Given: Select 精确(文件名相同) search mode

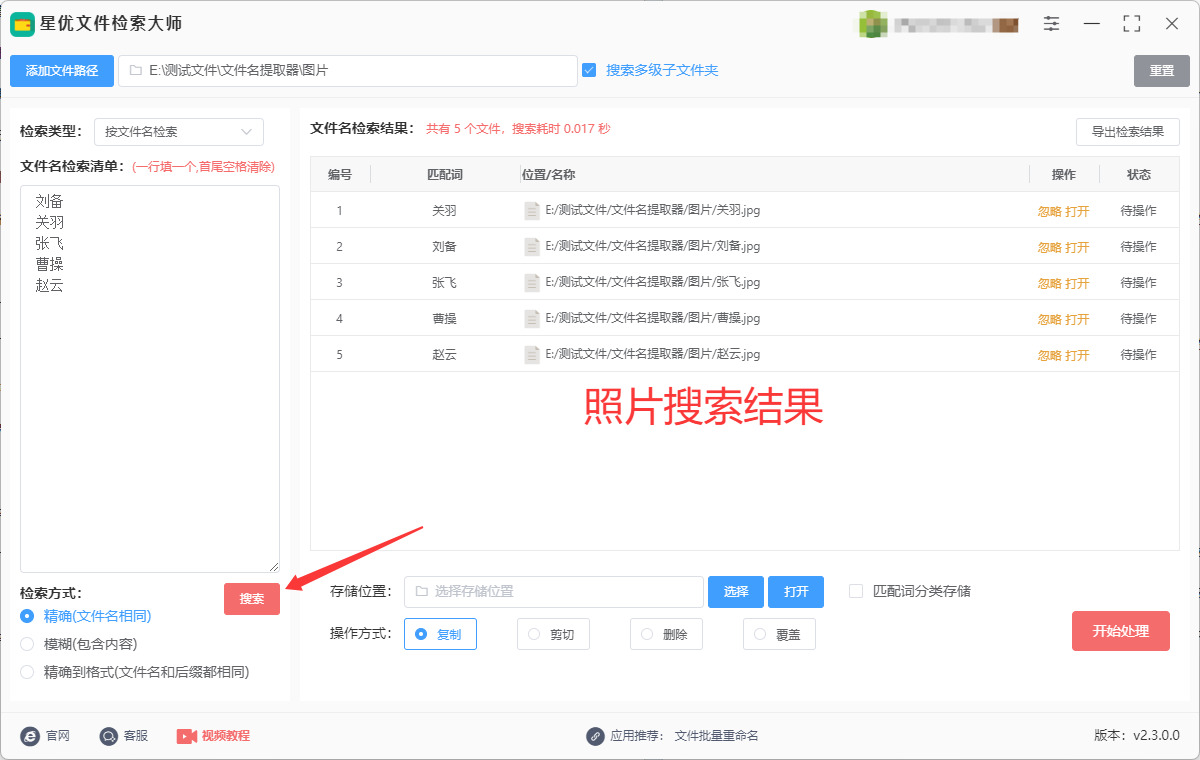Looking at the screenshot, I should 27,616.
